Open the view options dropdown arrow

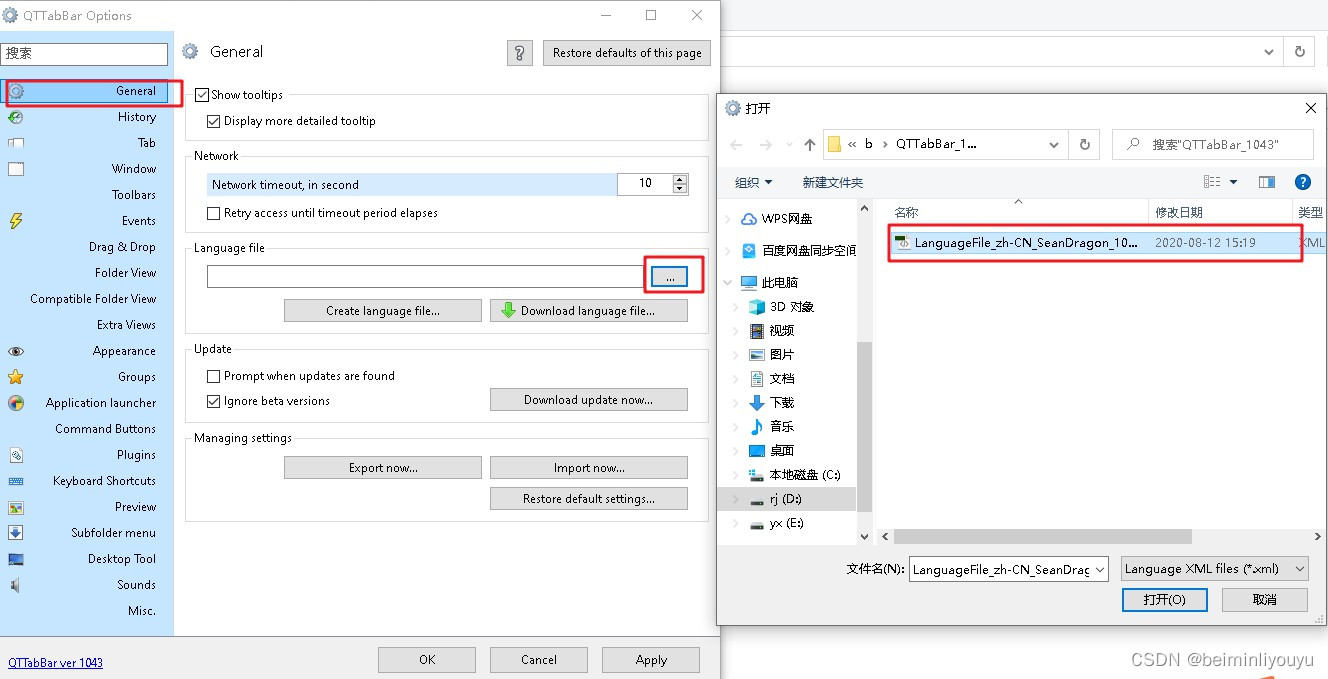pos(1233,182)
